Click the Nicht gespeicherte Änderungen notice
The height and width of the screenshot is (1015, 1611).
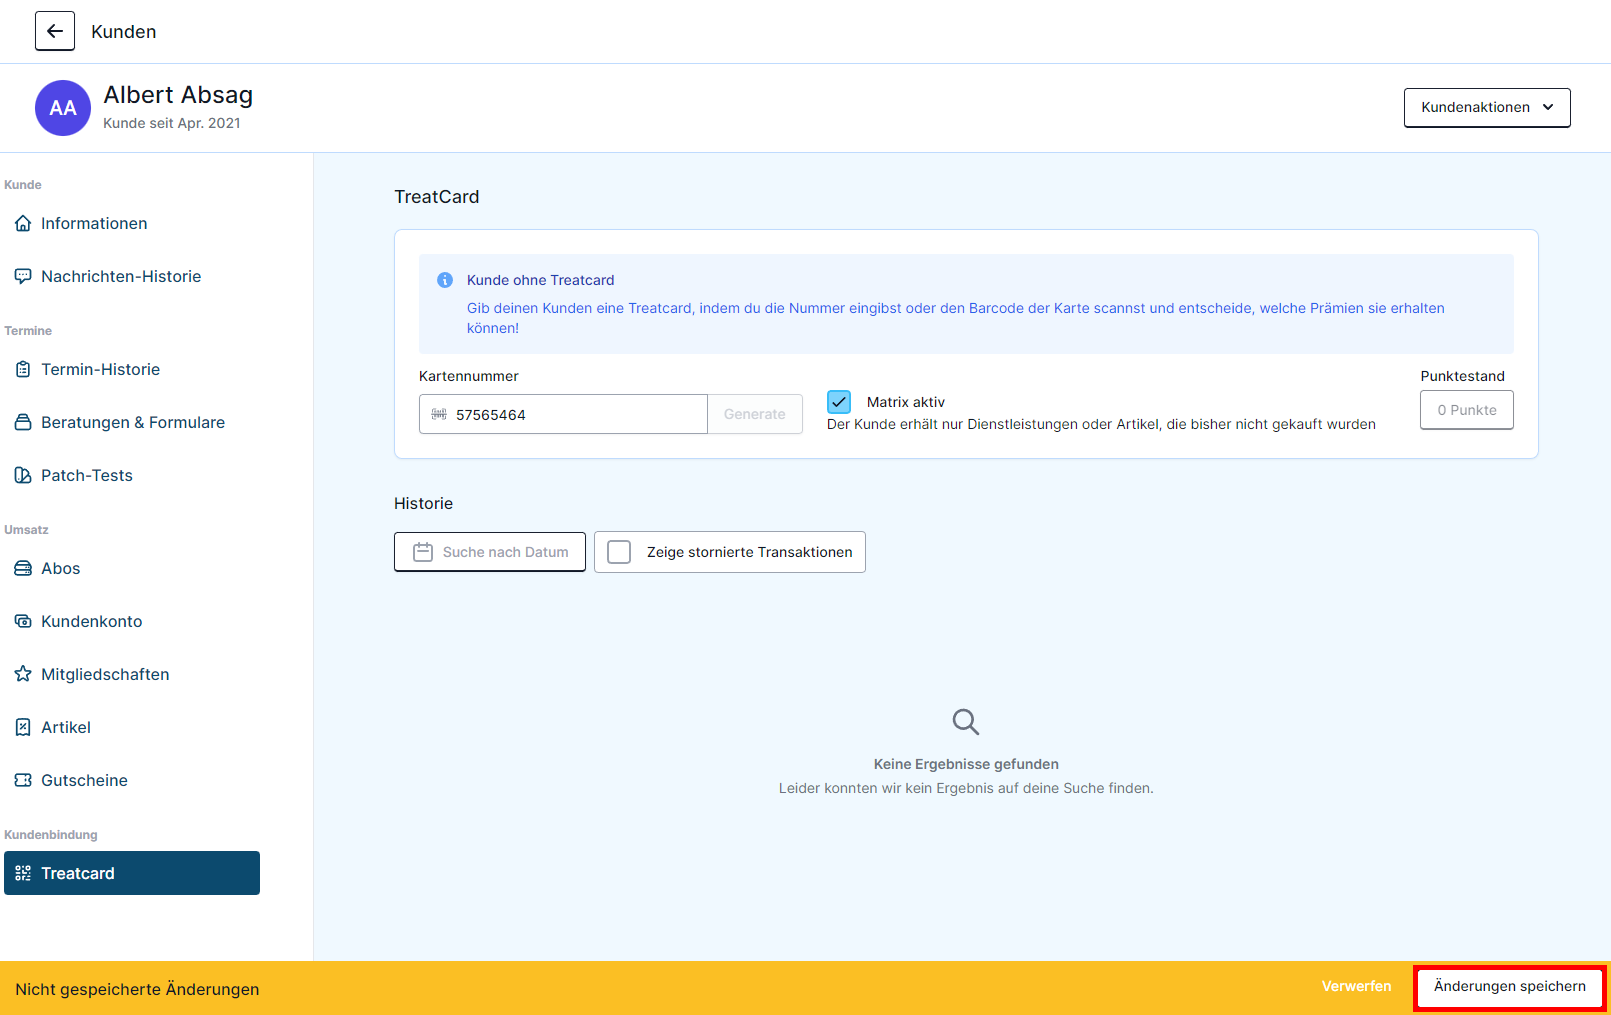click(x=137, y=989)
